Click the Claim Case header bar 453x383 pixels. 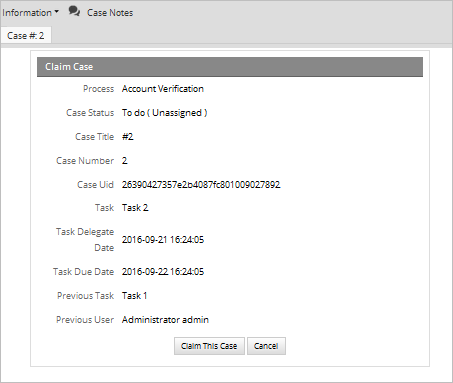click(230, 67)
